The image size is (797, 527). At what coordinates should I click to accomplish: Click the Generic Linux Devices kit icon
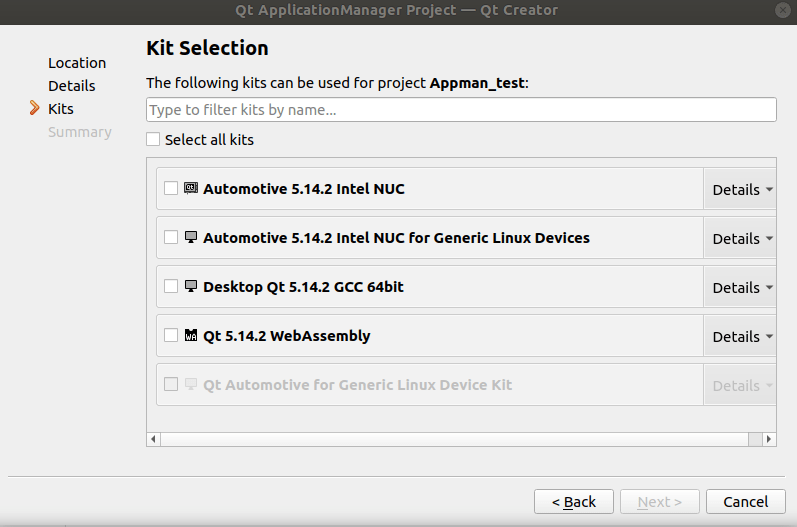coord(191,237)
